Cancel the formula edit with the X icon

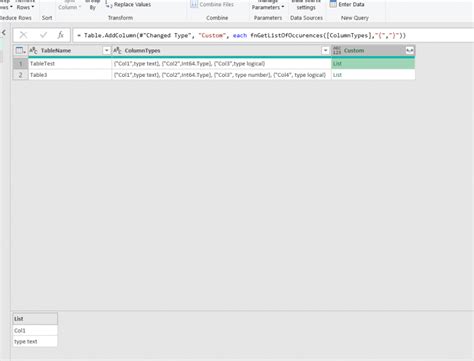[23, 35]
